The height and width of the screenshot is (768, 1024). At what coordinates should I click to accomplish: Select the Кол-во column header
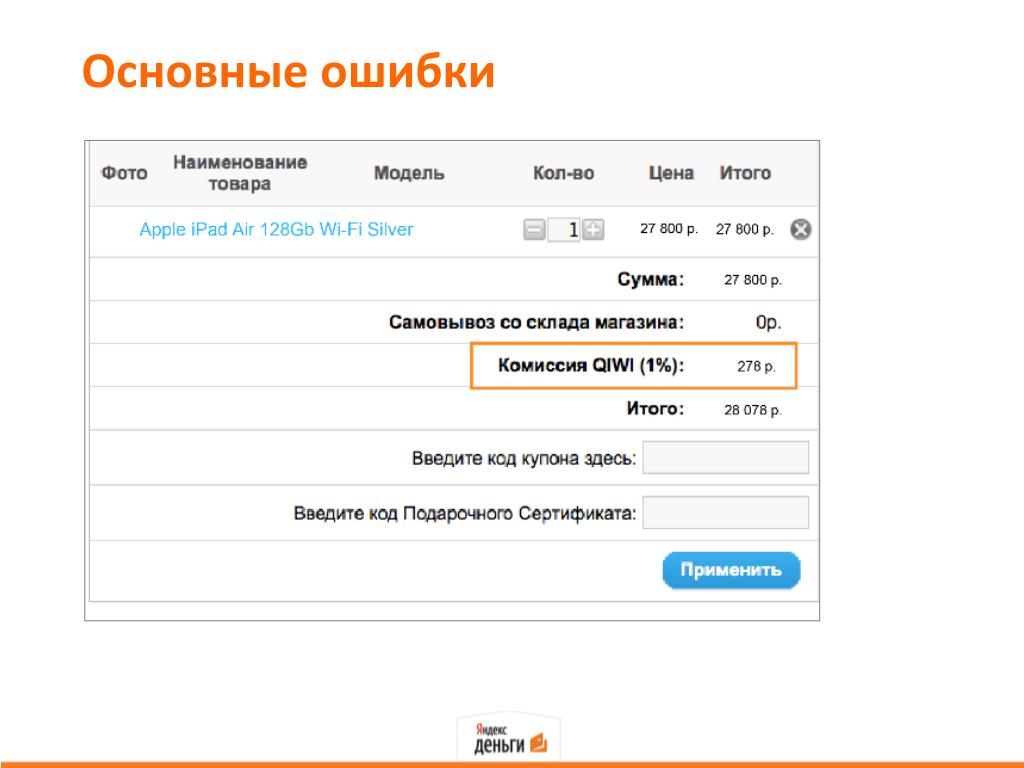(x=564, y=173)
